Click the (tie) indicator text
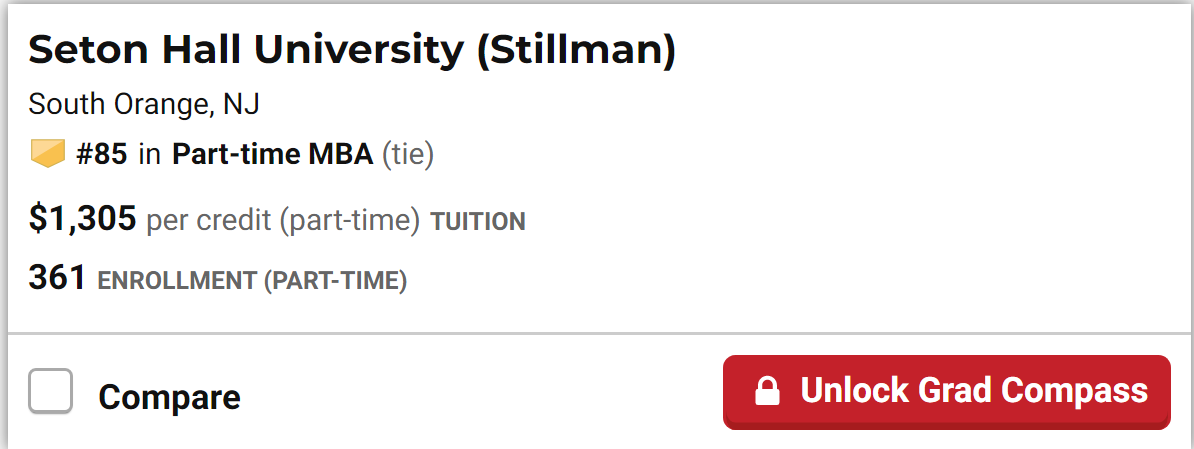 click(x=407, y=154)
